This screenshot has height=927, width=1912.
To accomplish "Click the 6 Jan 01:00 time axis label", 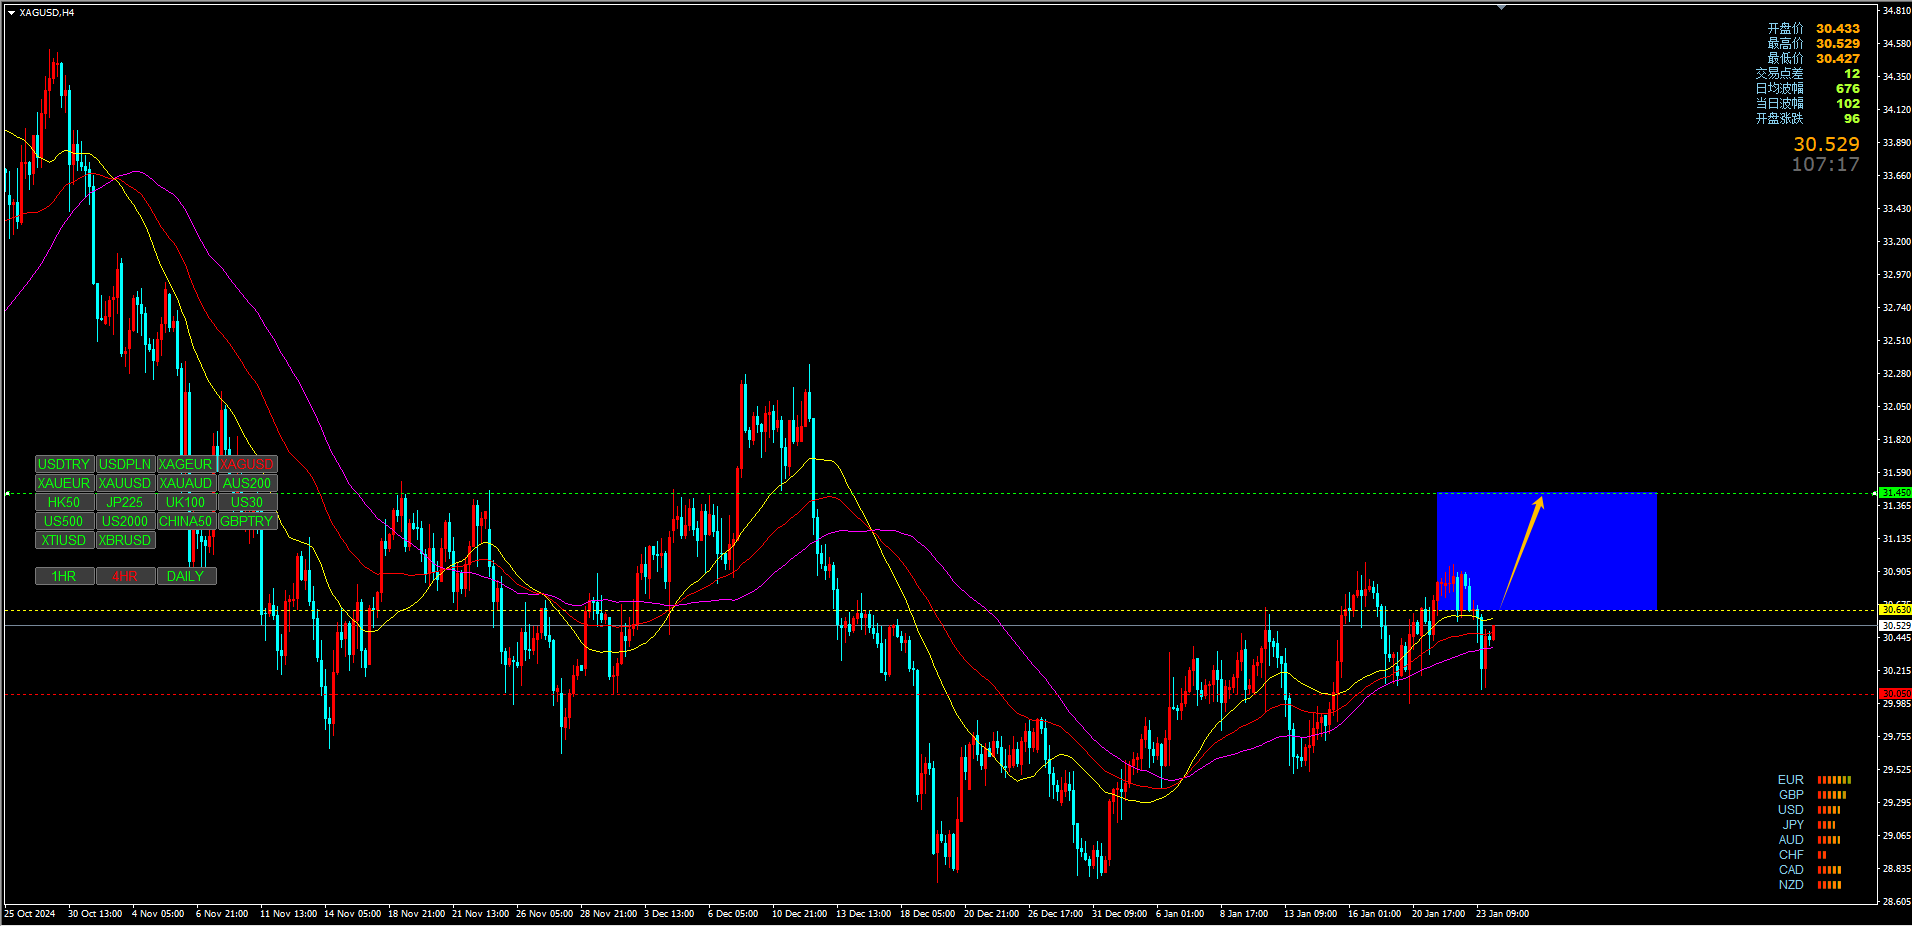I will [1180, 914].
